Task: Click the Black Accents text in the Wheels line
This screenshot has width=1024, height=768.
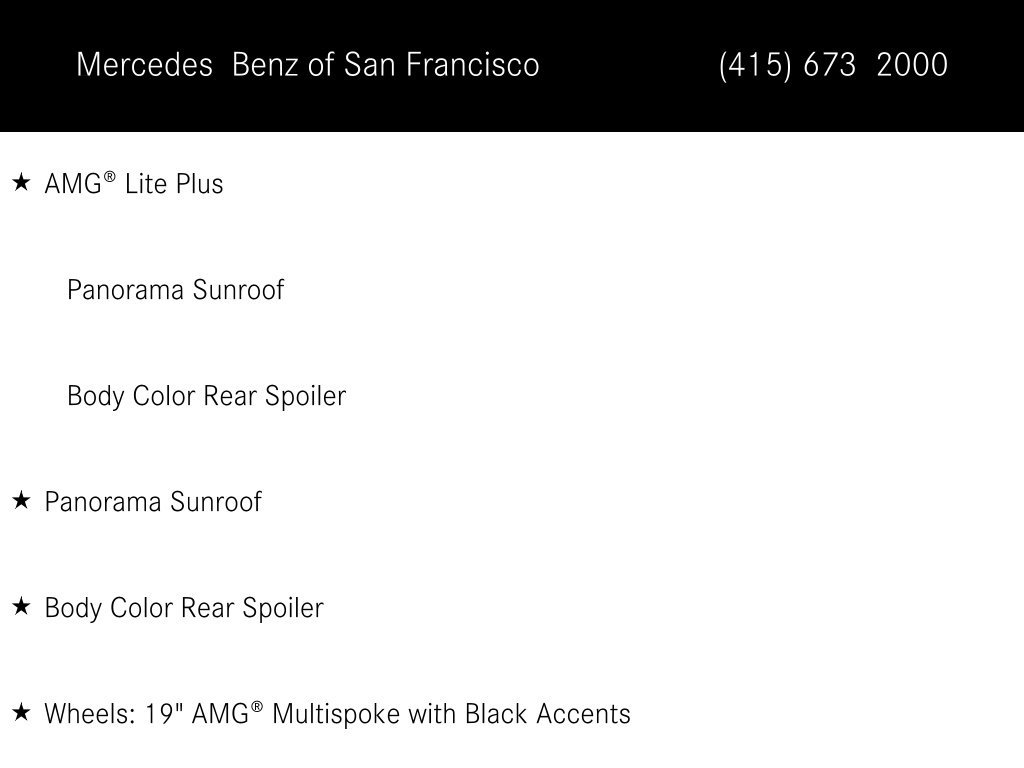Action: (547, 714)
